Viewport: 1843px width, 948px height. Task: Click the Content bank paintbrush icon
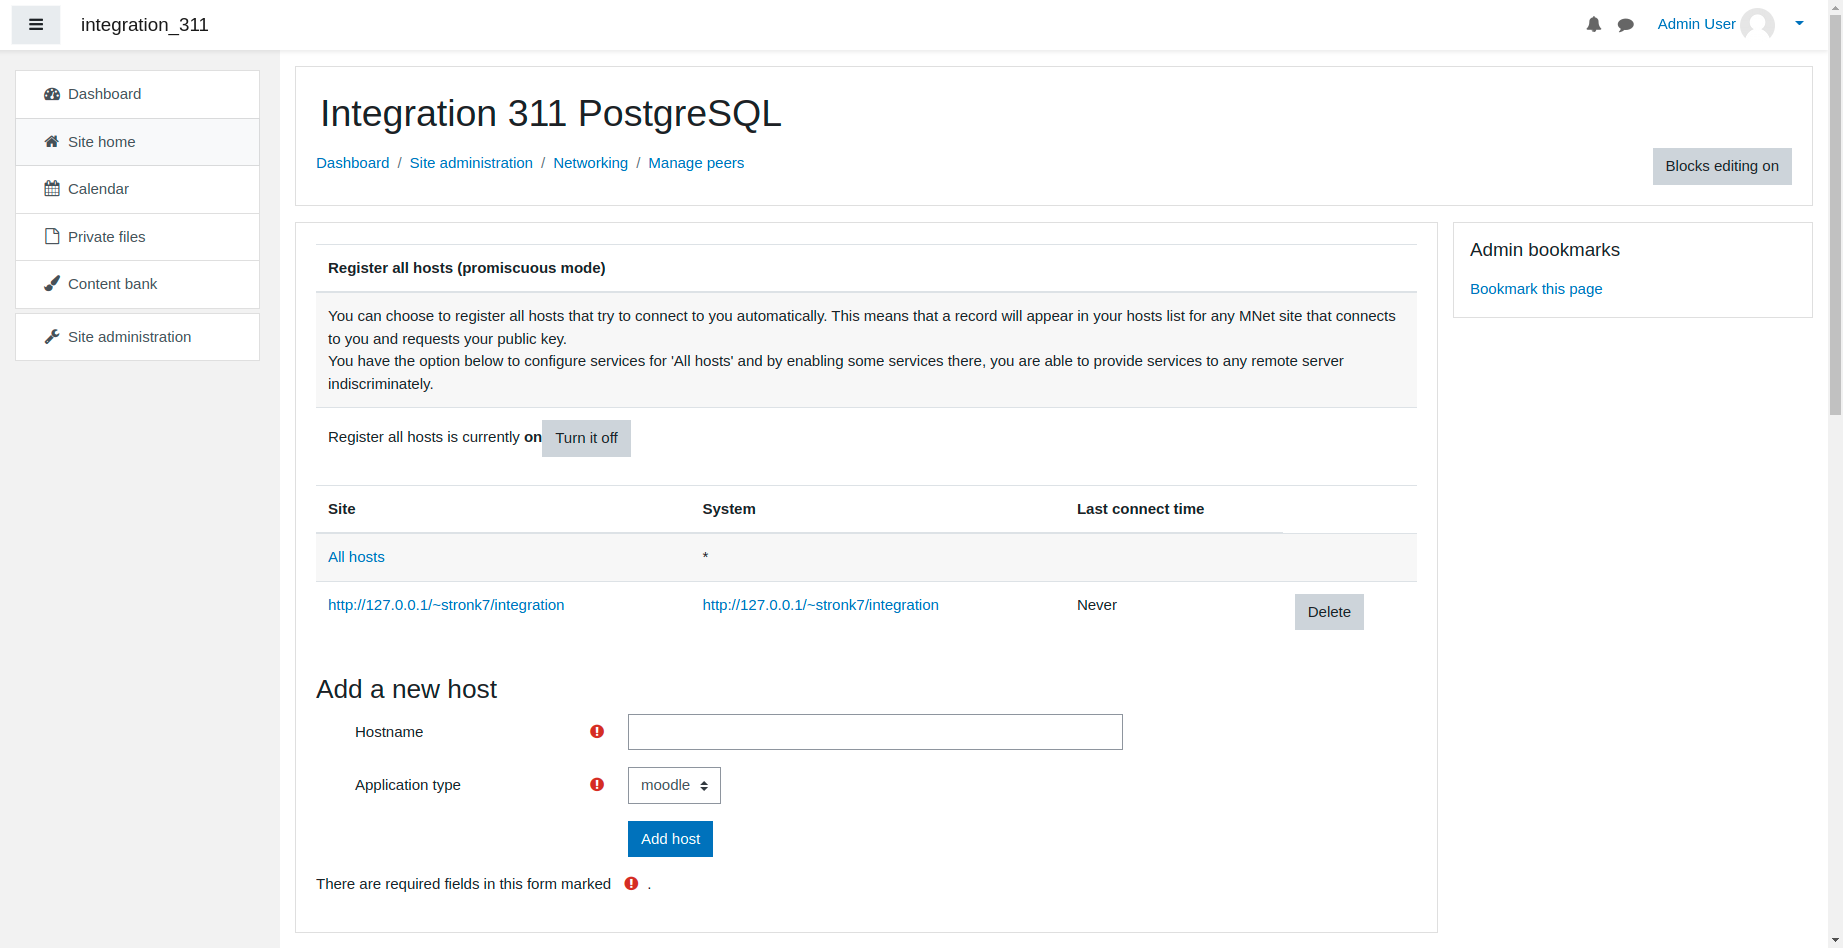pos(52,284)
